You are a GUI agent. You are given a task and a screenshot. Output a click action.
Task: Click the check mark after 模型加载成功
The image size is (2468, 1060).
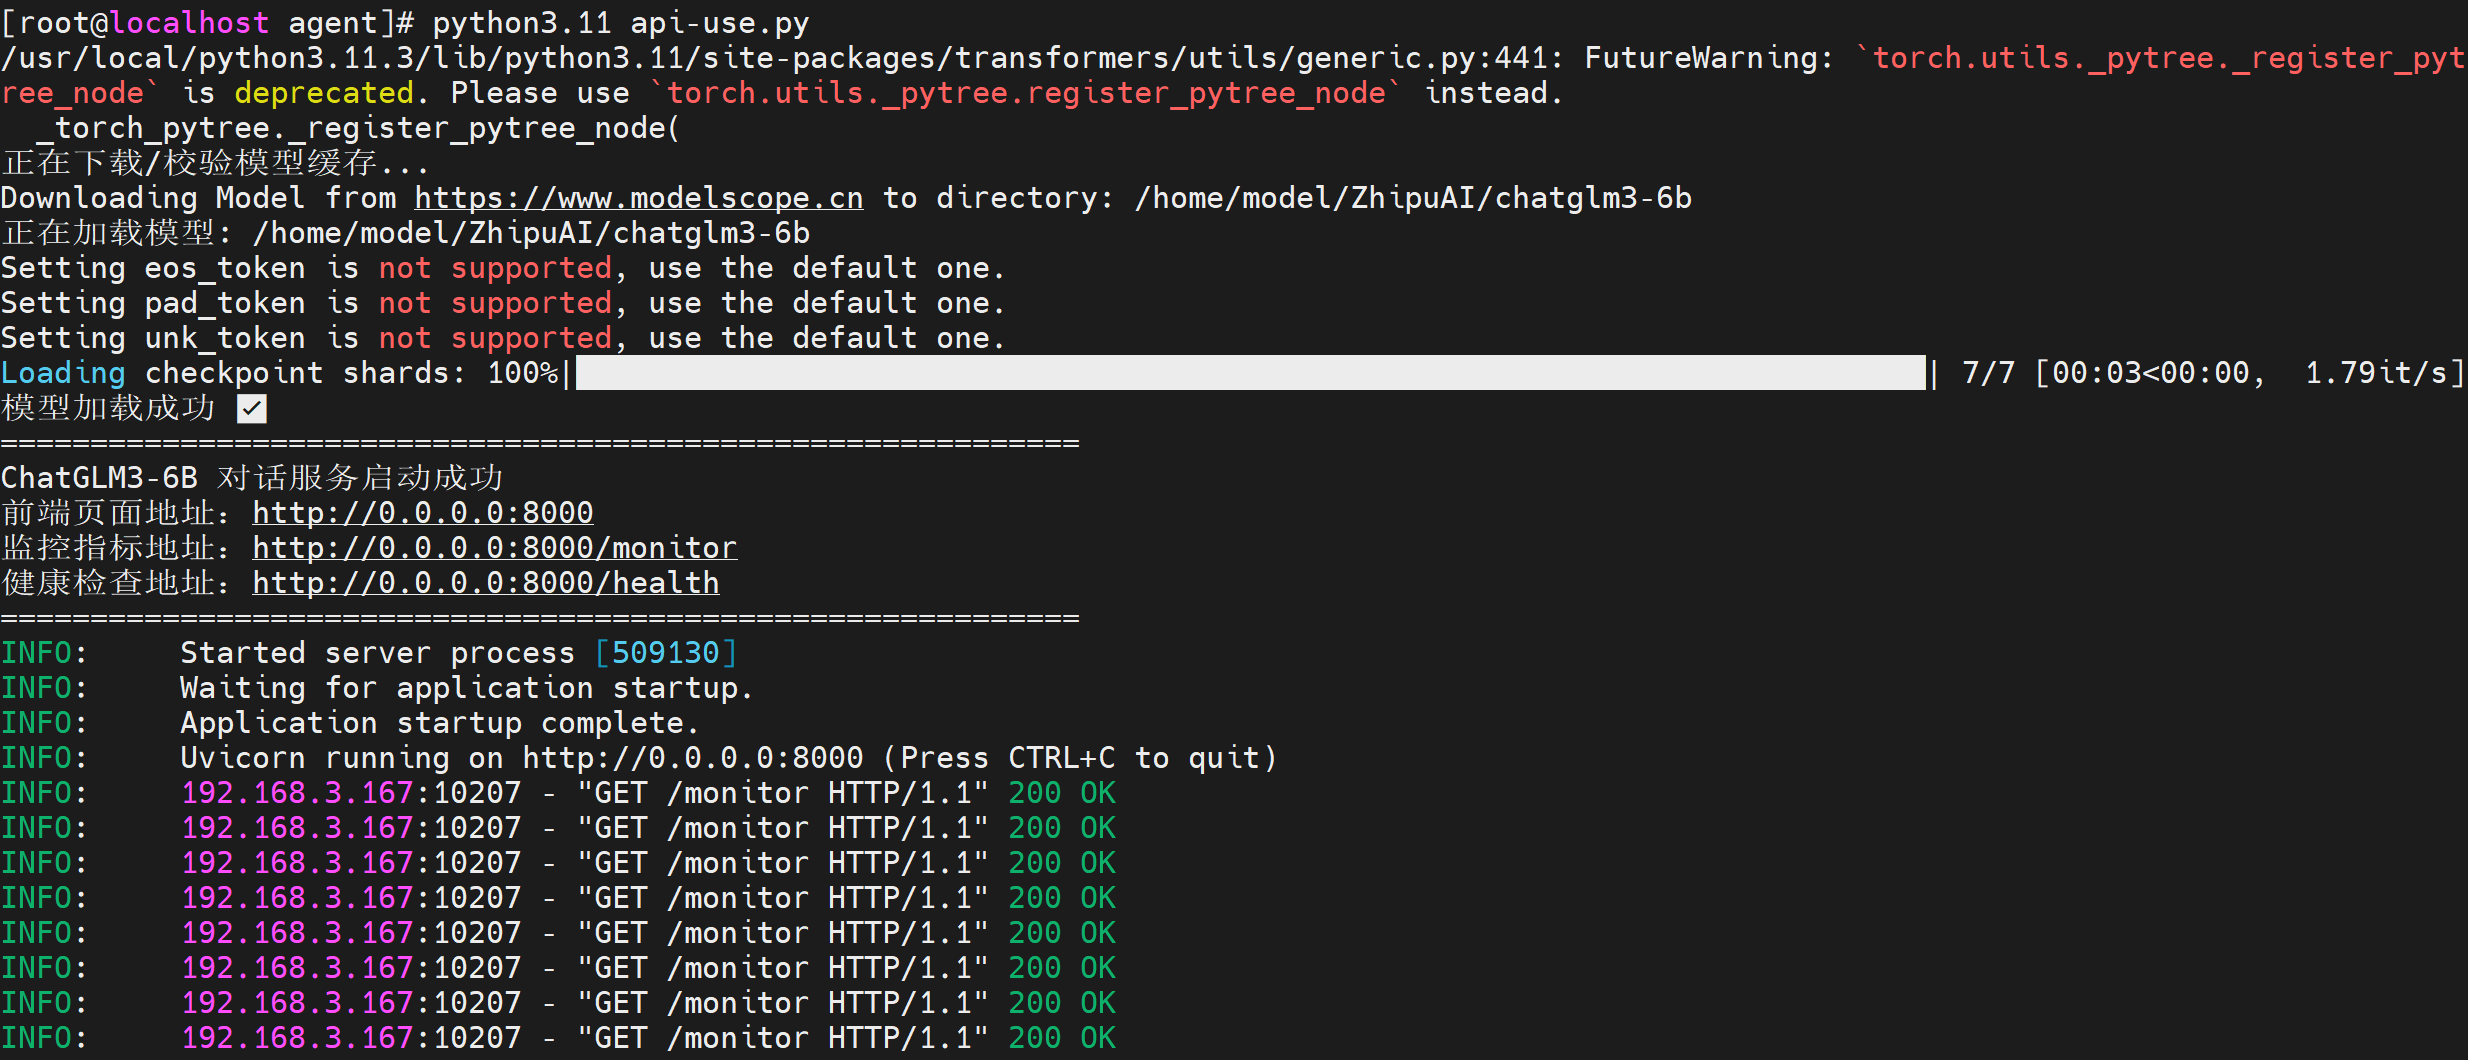pyautogui.click(x=252, y=408)
